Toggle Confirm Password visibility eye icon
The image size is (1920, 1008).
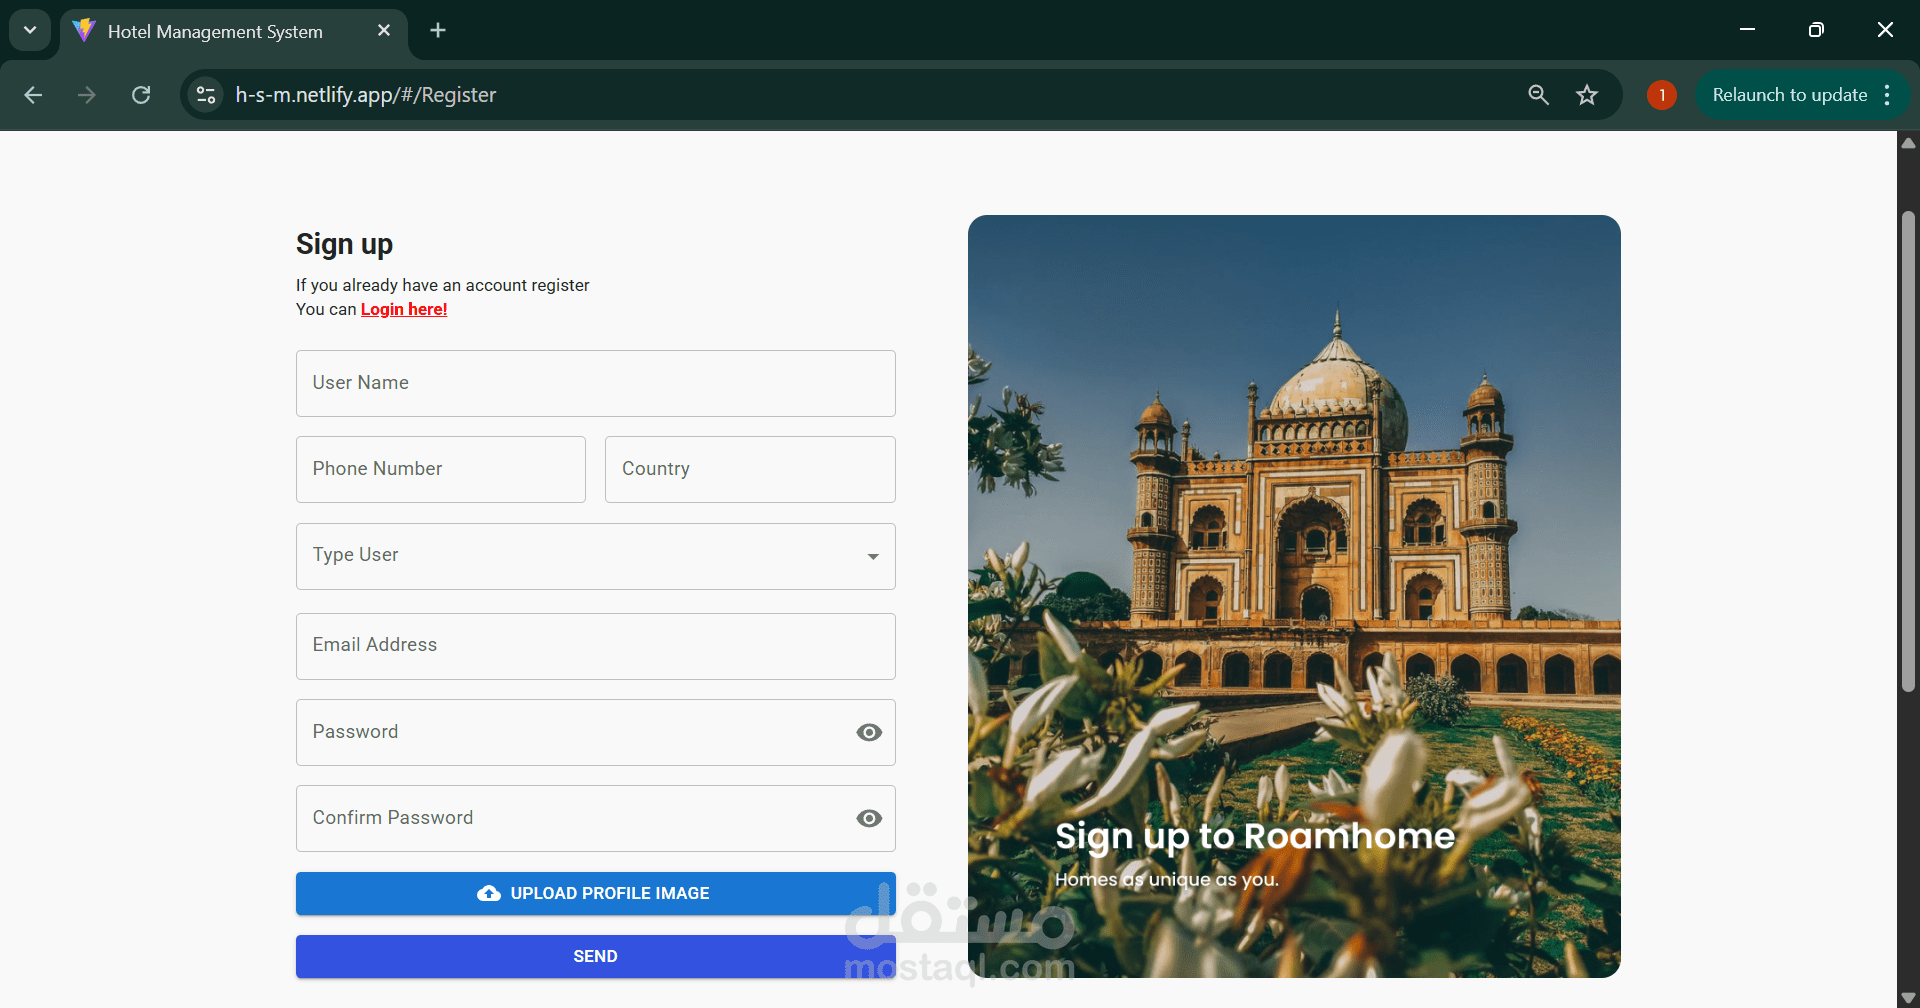pos(869,818)
